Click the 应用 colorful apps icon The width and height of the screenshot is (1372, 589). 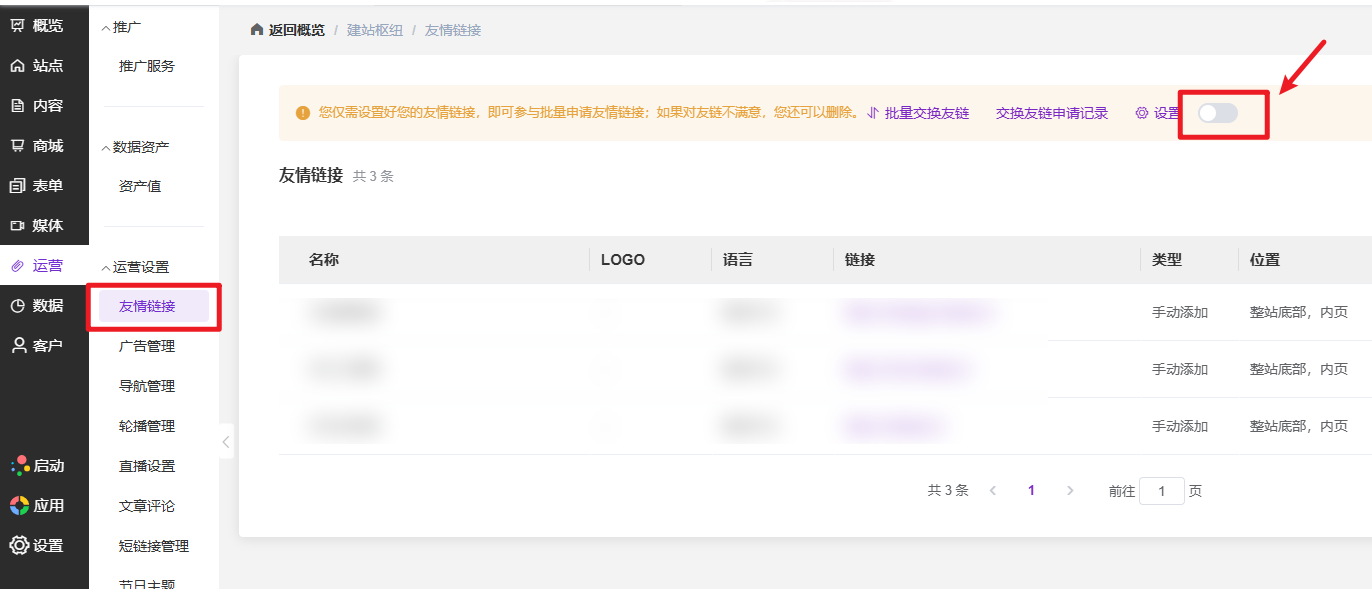click(x=19, y=506)
